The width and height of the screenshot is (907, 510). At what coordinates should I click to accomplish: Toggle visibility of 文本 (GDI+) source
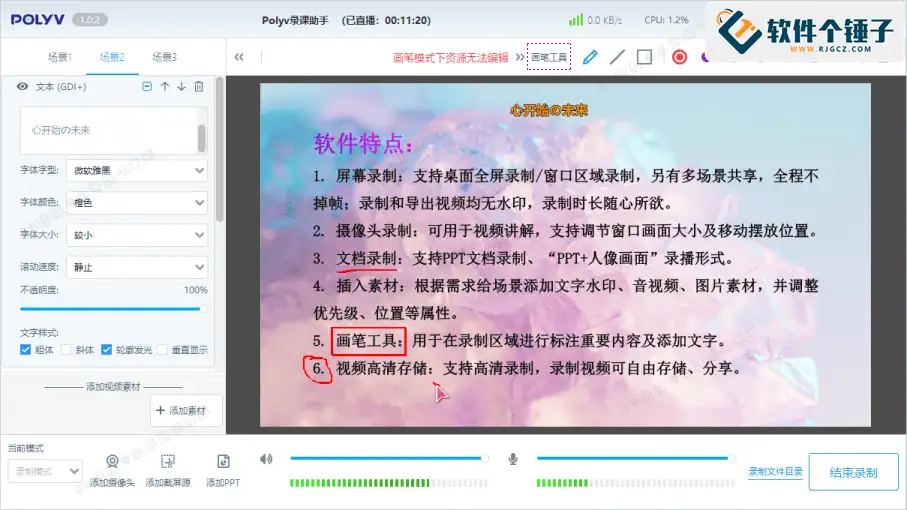click(x=22, y=86)
